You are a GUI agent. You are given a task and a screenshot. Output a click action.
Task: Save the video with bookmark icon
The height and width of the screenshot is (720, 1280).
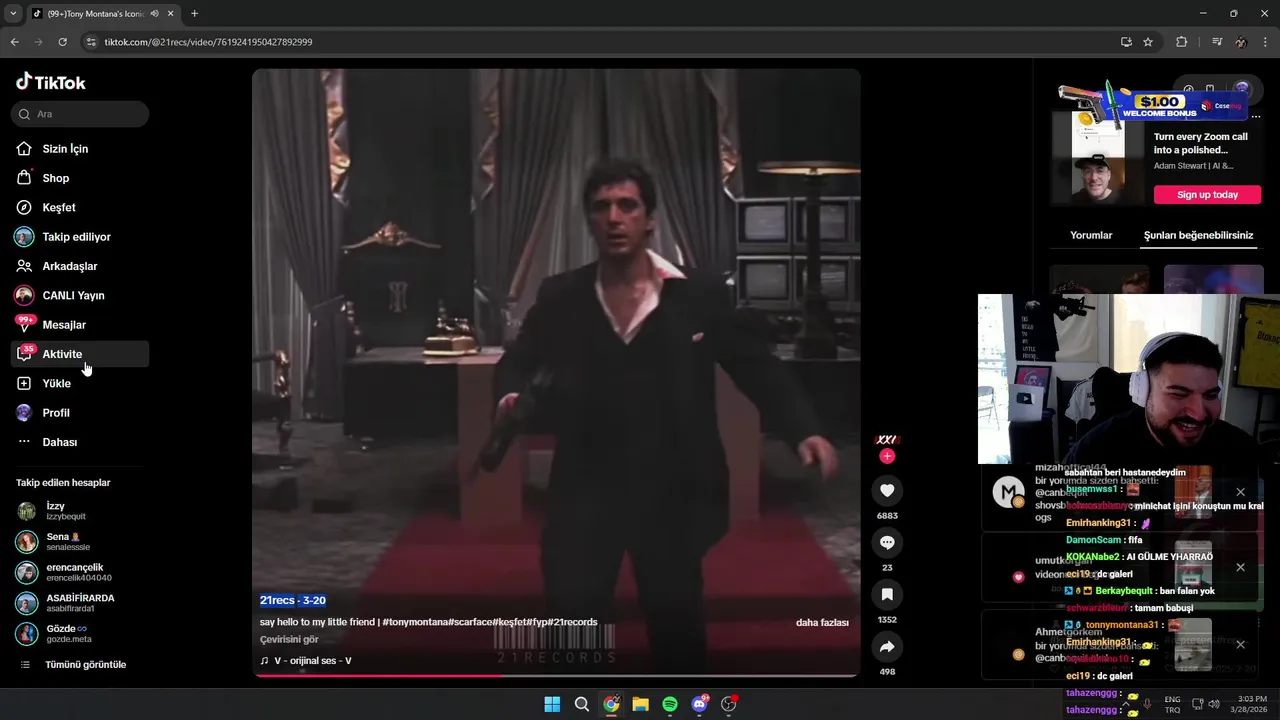coord(887,594)
